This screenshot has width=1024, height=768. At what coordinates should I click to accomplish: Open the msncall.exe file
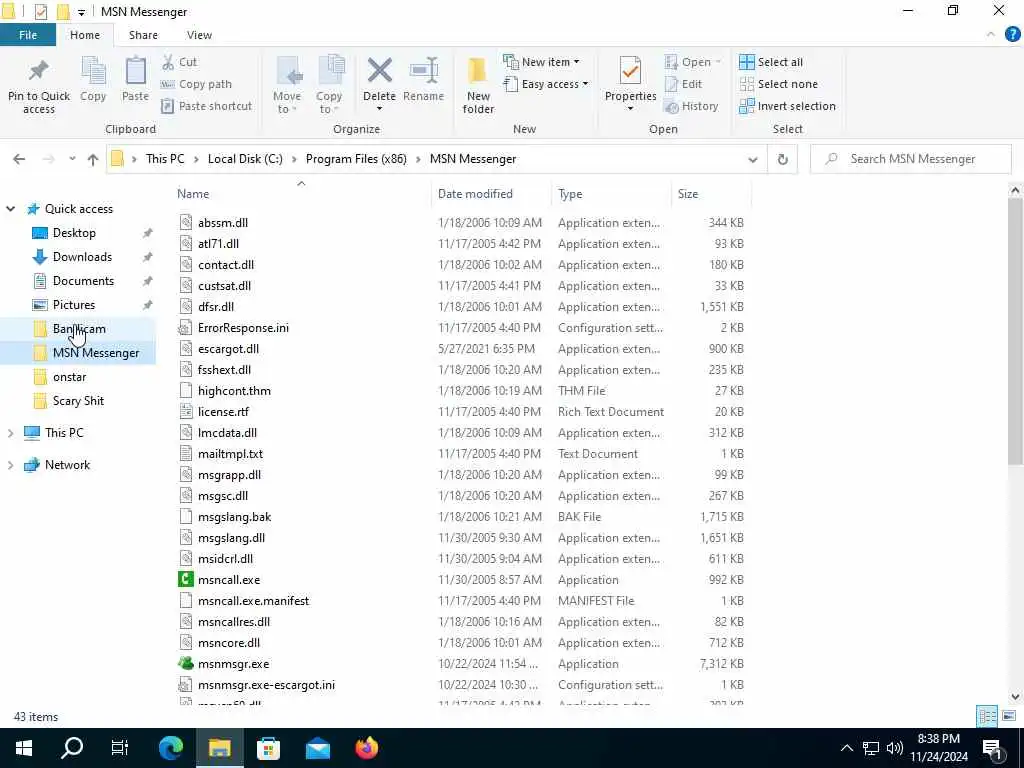pos(229,580)
